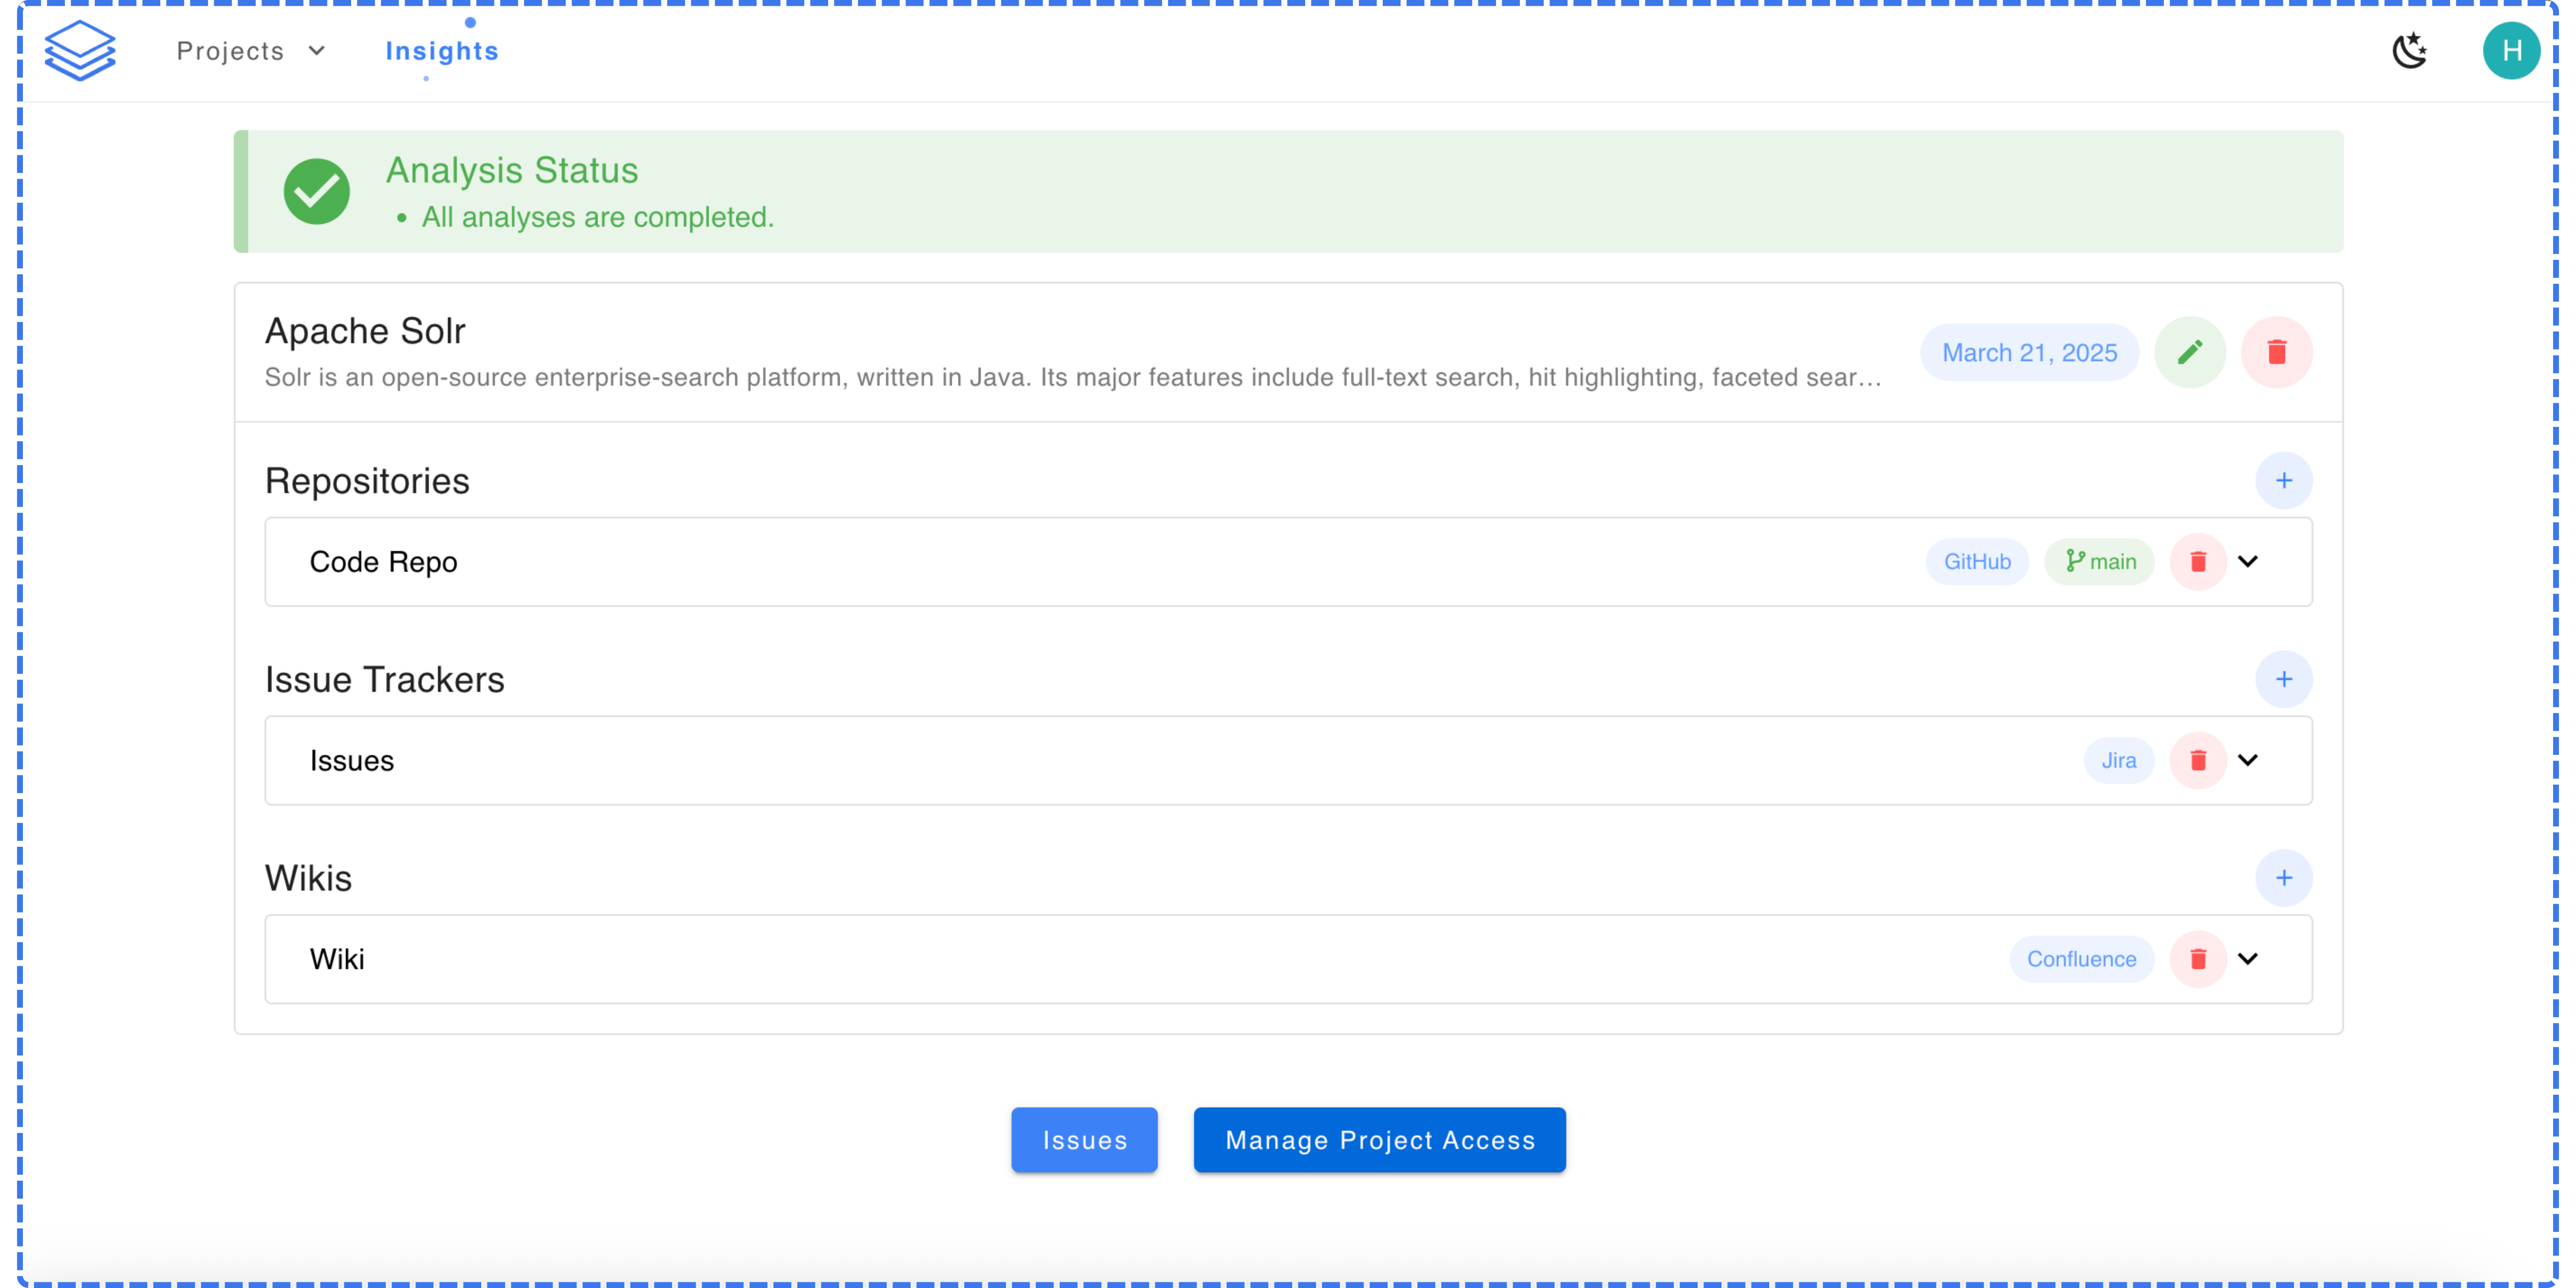Click the blue Issues button

(1084, 1140)
